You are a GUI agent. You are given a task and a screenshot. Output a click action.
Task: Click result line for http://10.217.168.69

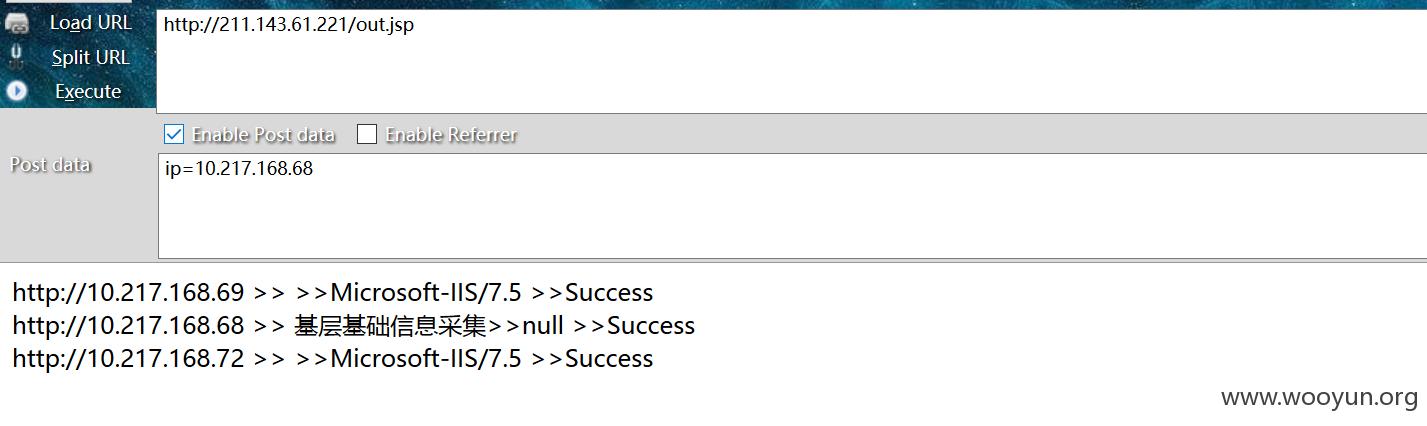333,293
